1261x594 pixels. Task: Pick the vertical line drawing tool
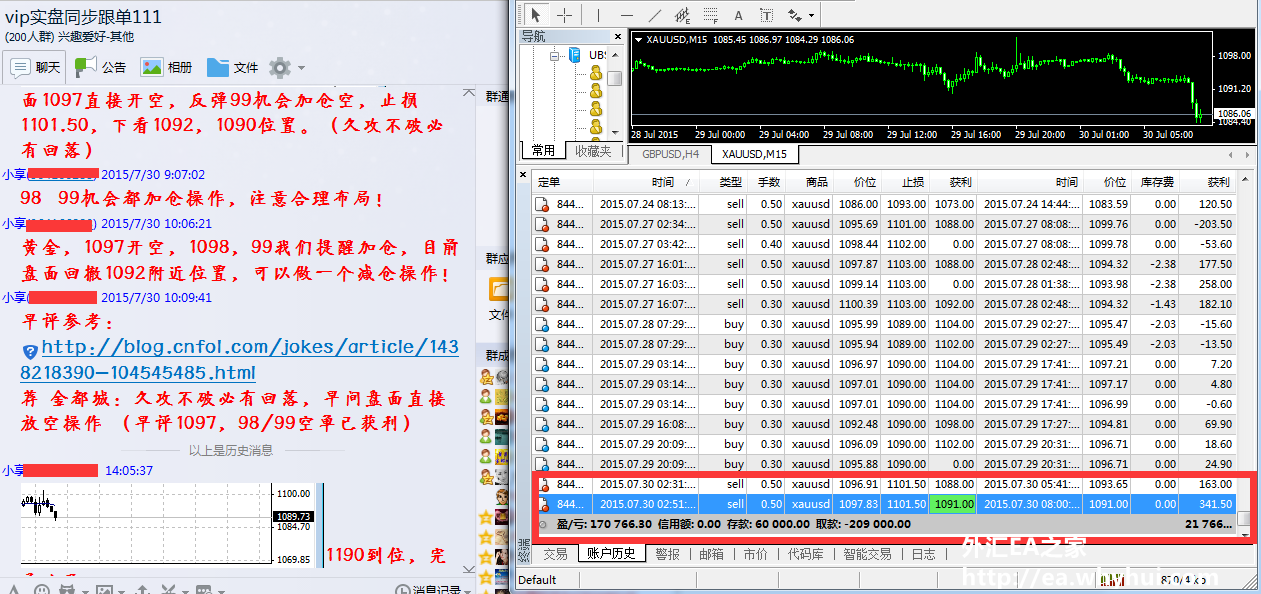point(598,15)
